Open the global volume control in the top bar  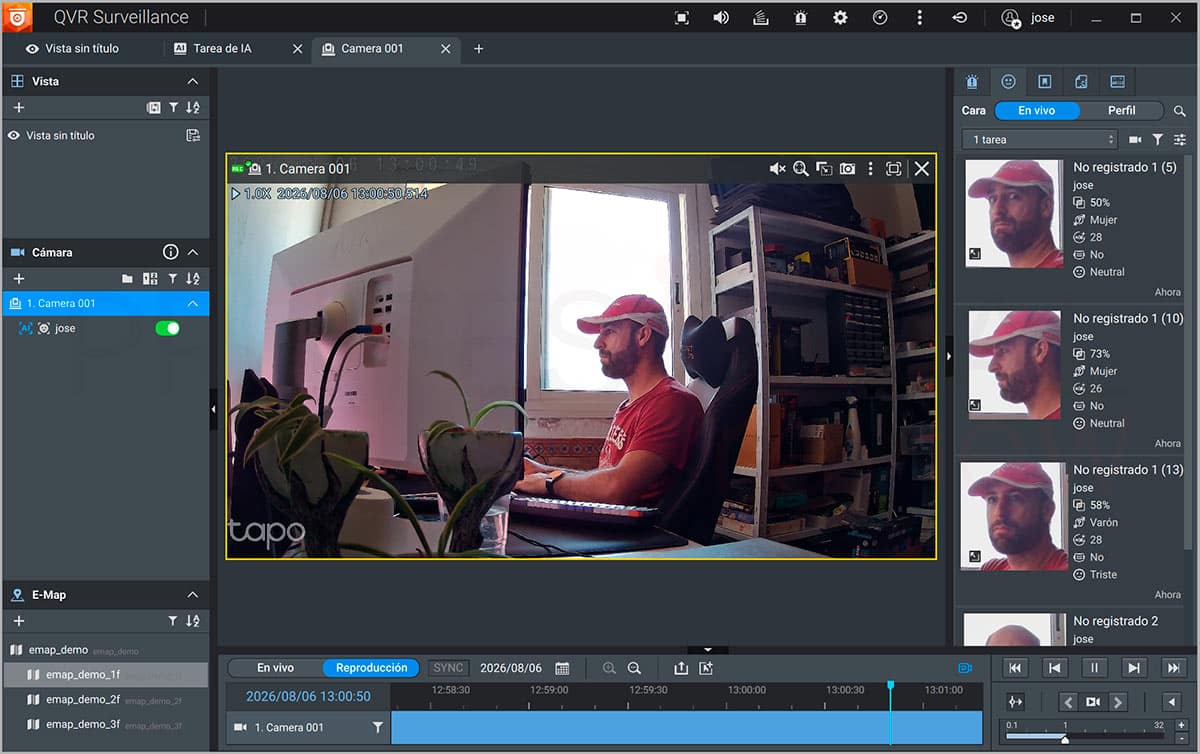click(721, 18)
